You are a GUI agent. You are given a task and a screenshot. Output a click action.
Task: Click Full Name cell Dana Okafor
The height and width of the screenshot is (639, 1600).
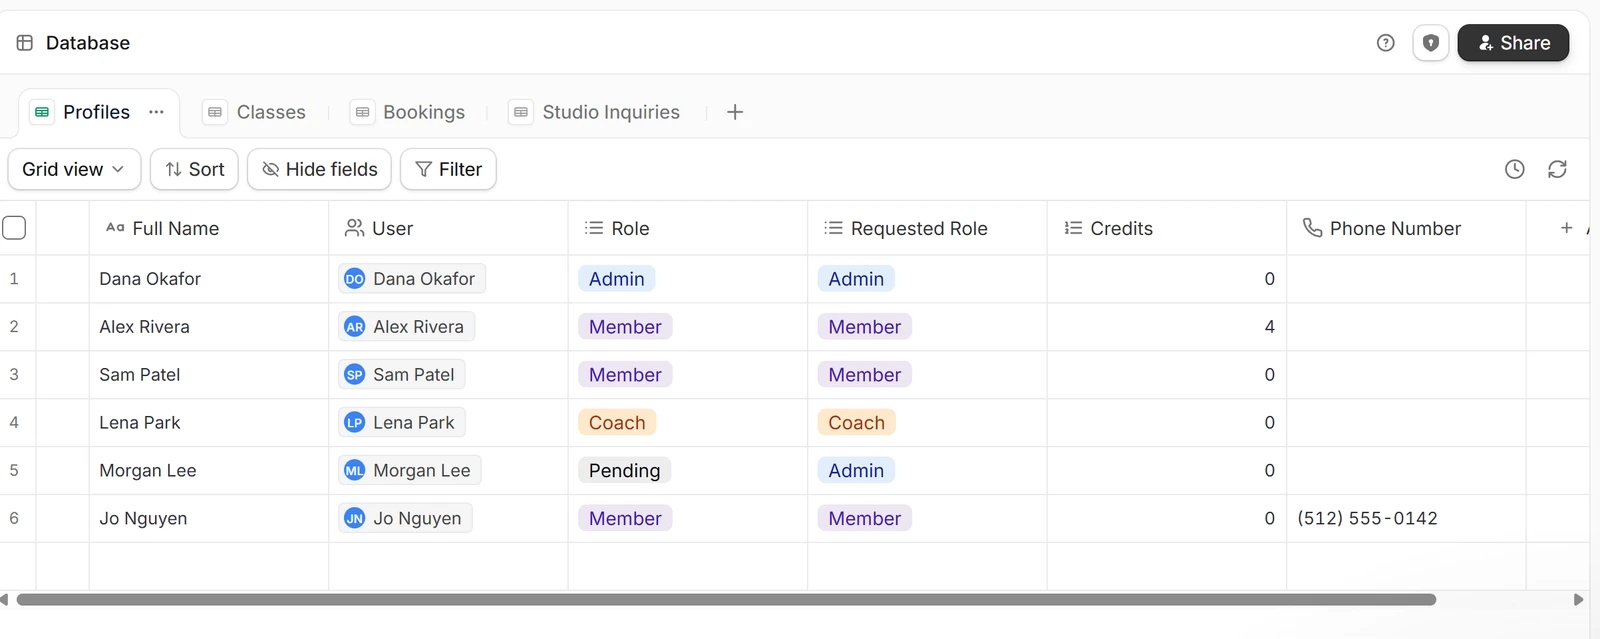point(209,279)
